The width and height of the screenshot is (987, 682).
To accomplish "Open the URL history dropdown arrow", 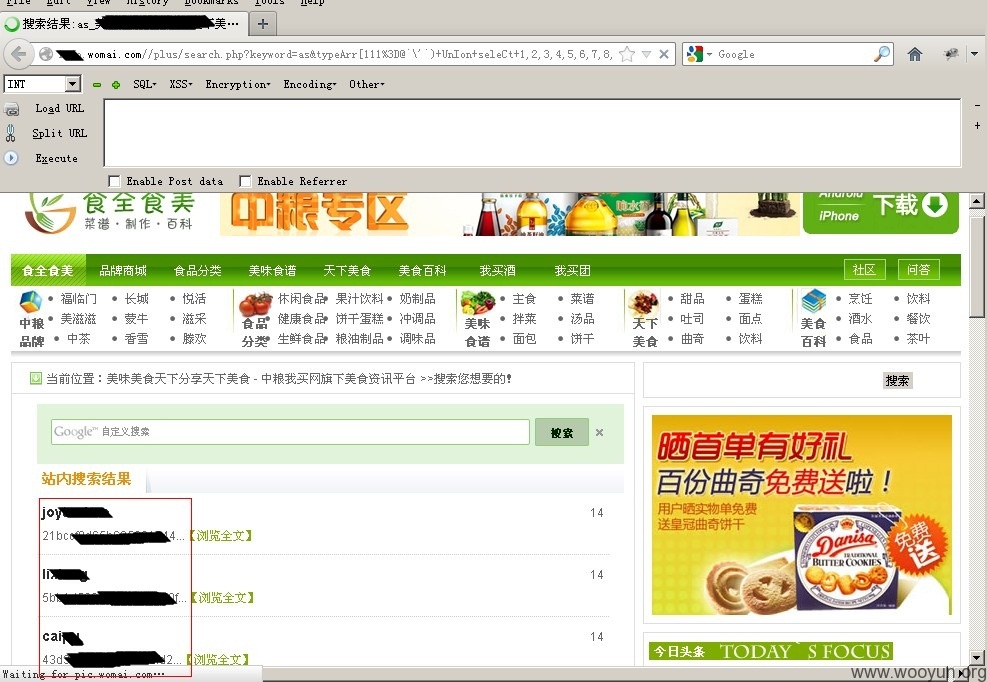I will point(646,54).
